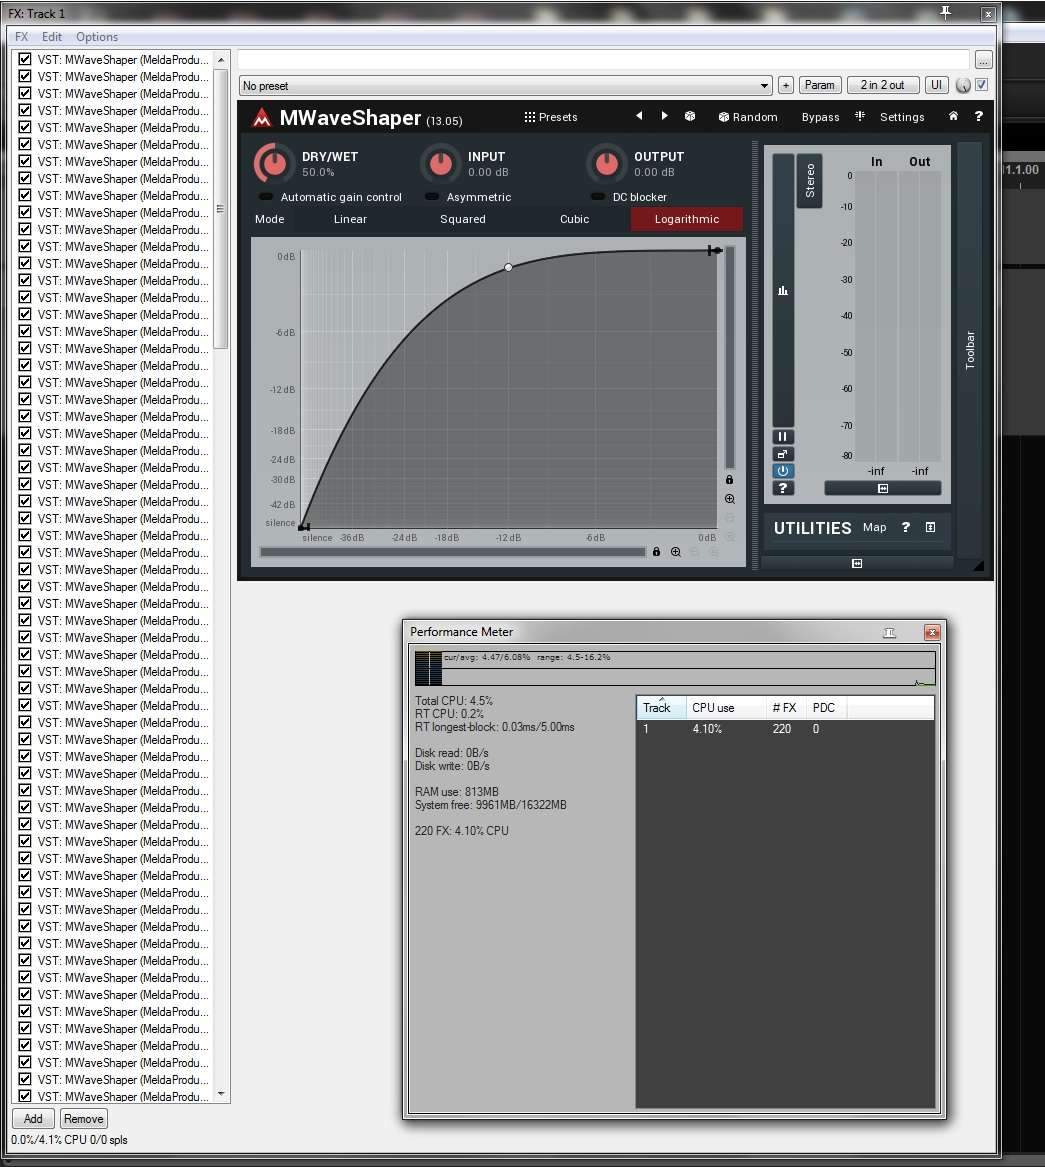The height and width of the screenshot is (1167, 1045).
Task: Select Logarithmic mode
Action: [687, 219]
